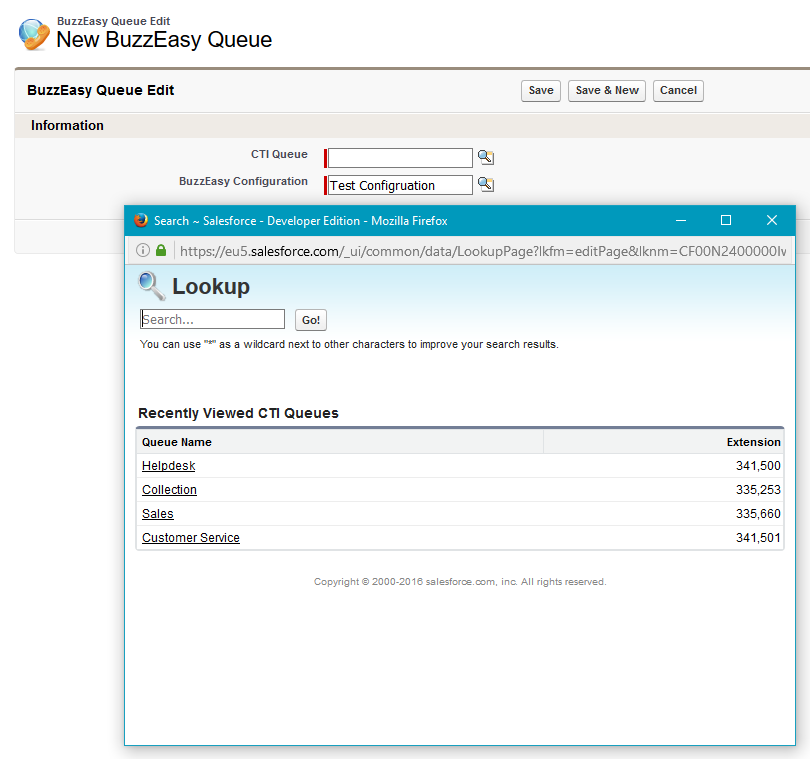Click the small magnifier beside the Lookup title
The width and height of the screenshot is (810, 759).
(151, 287)
